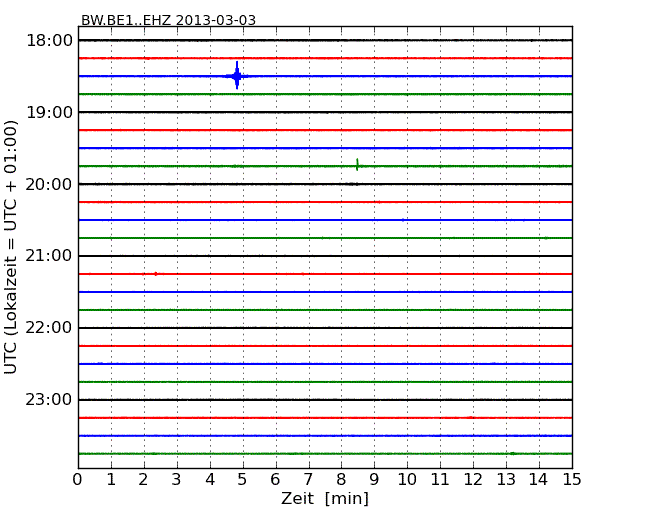Click the x-axis tick label "8"
Screen dimensions: 650x520
pos(341,480)
